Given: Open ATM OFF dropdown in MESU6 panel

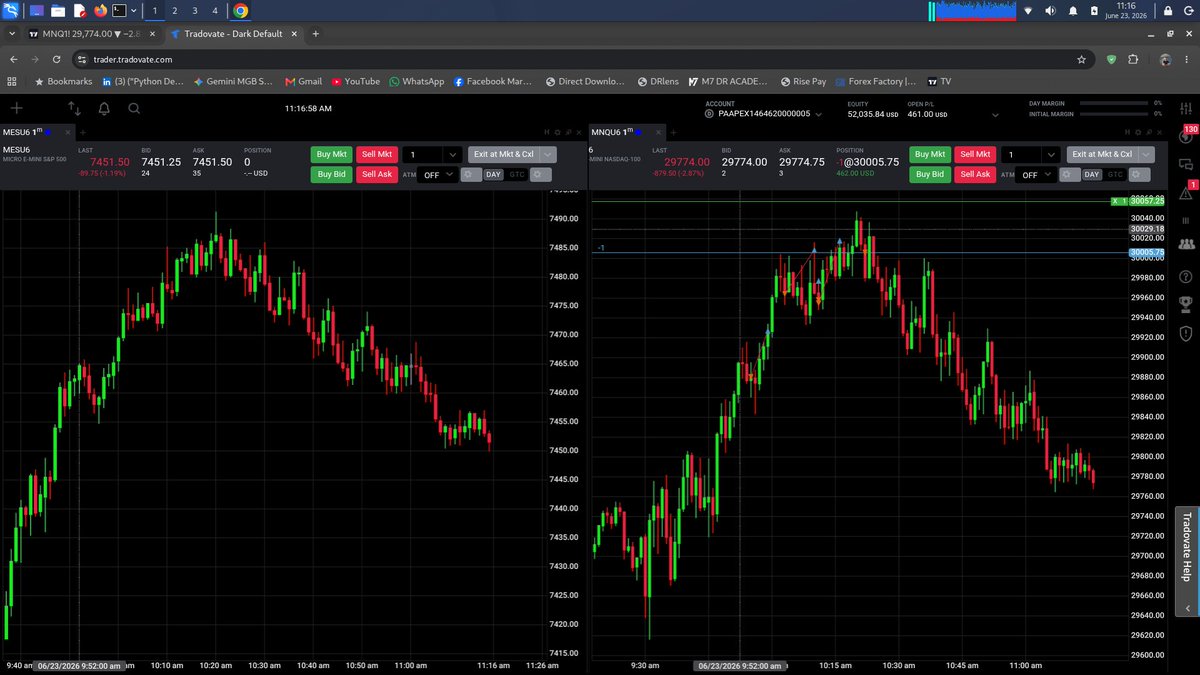Looking at the screenshot, I should point(438,174).
